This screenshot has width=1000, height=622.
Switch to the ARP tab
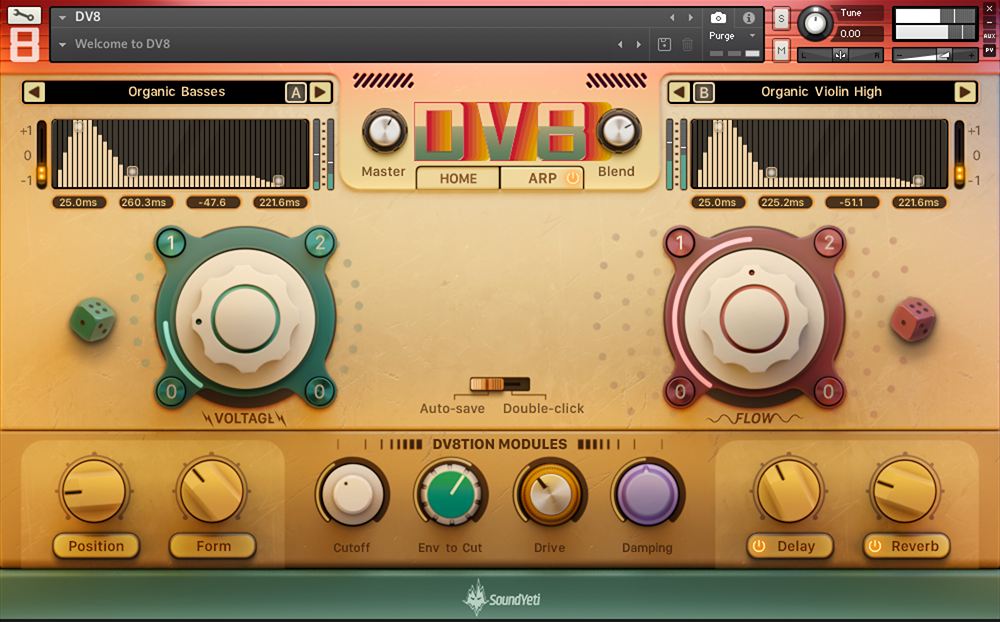(541, 178)
